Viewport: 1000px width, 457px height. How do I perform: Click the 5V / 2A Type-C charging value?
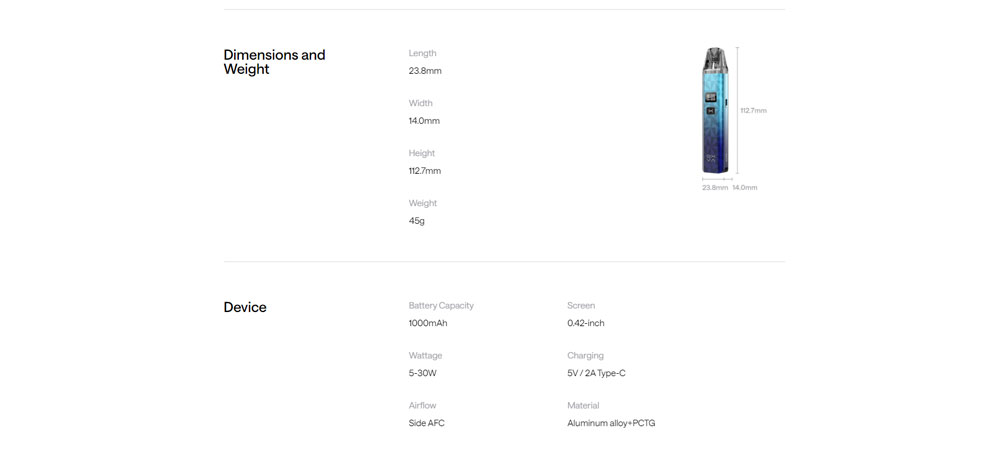596,373
